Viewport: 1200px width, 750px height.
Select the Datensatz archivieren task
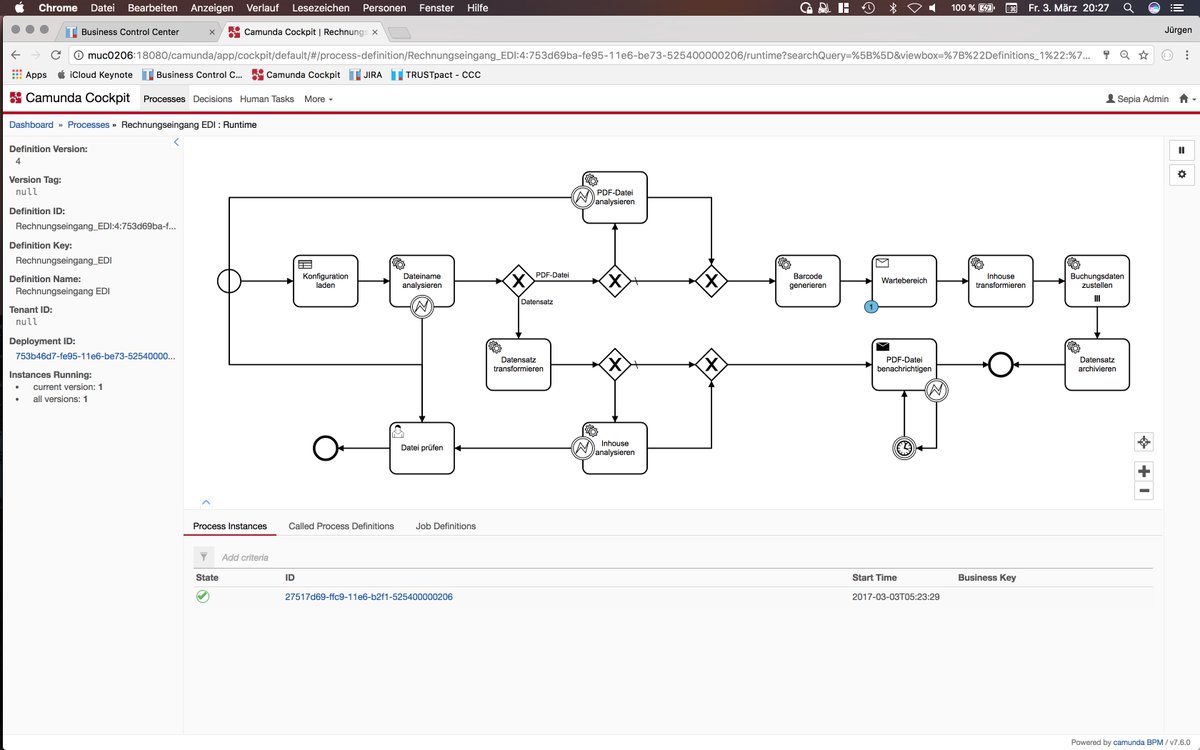[1097, 364]
